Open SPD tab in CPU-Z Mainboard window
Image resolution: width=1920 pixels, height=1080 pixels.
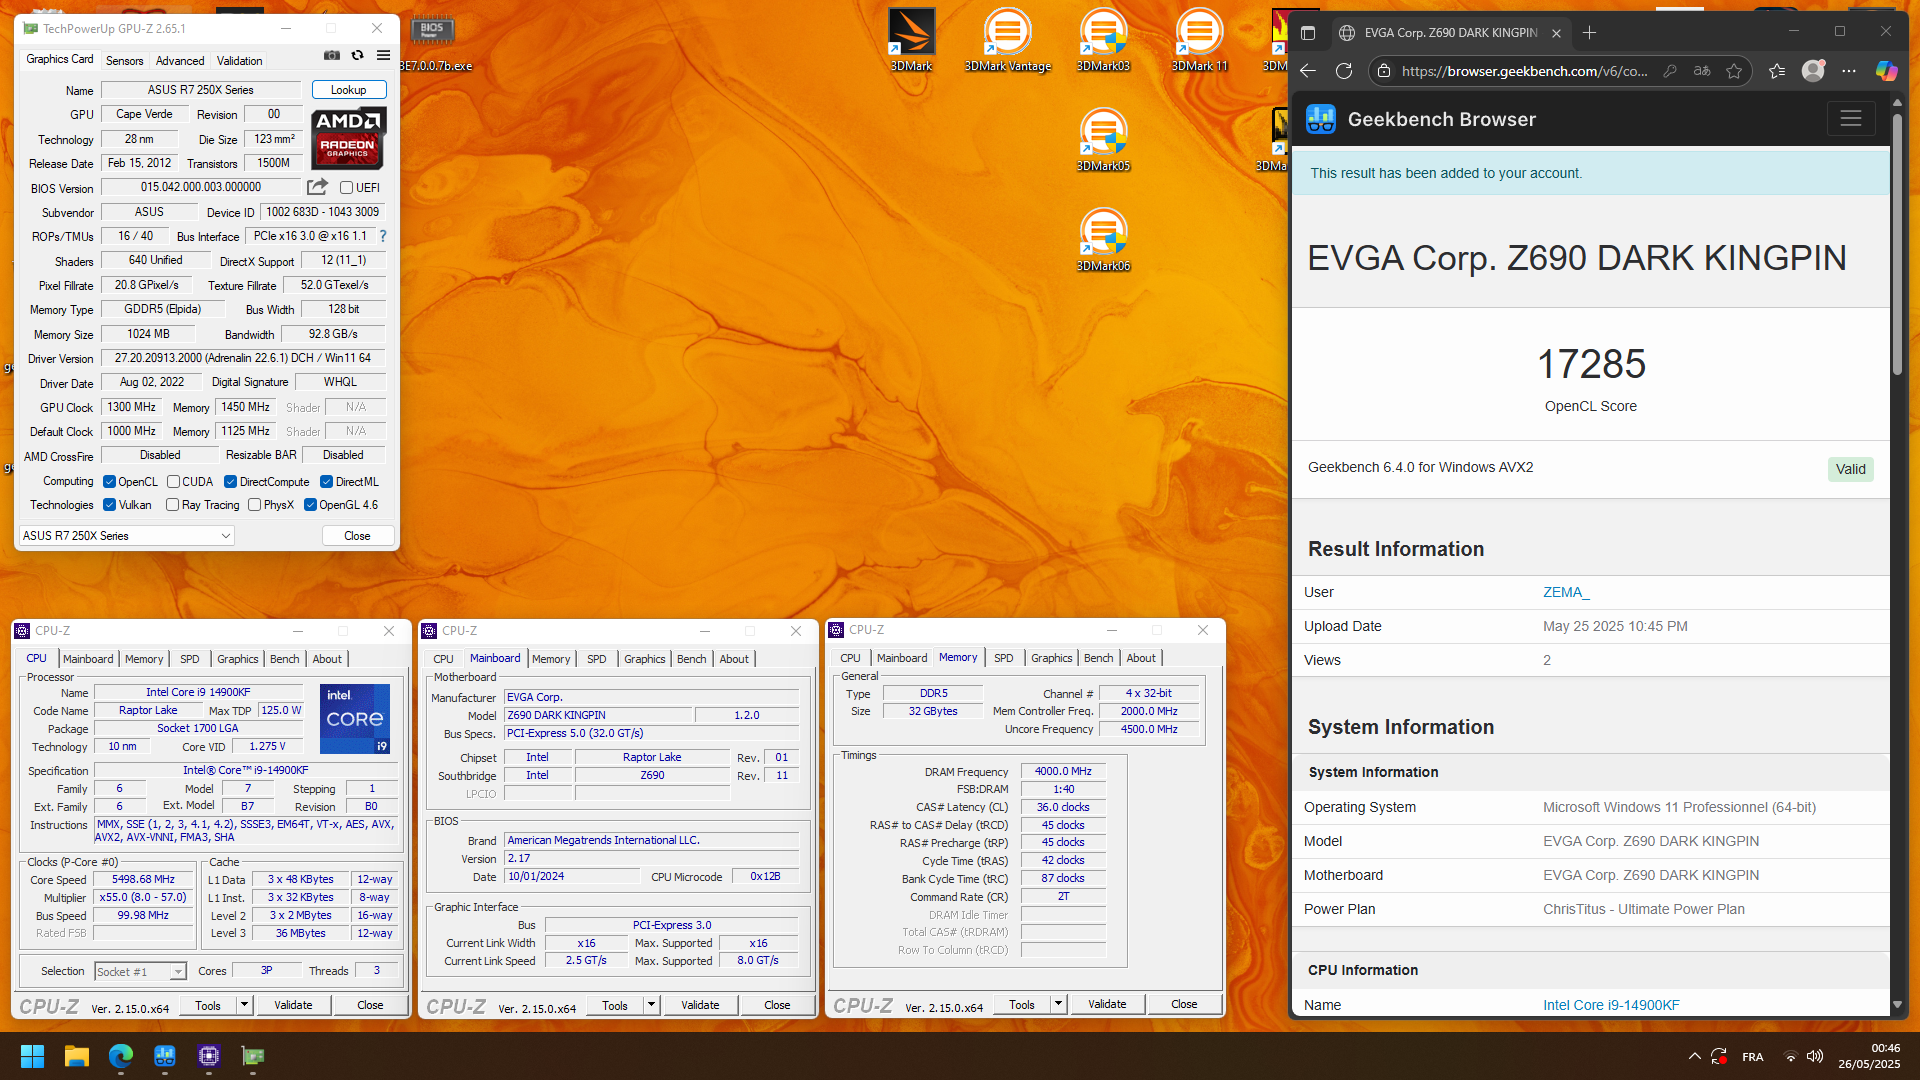click(597, 659)
